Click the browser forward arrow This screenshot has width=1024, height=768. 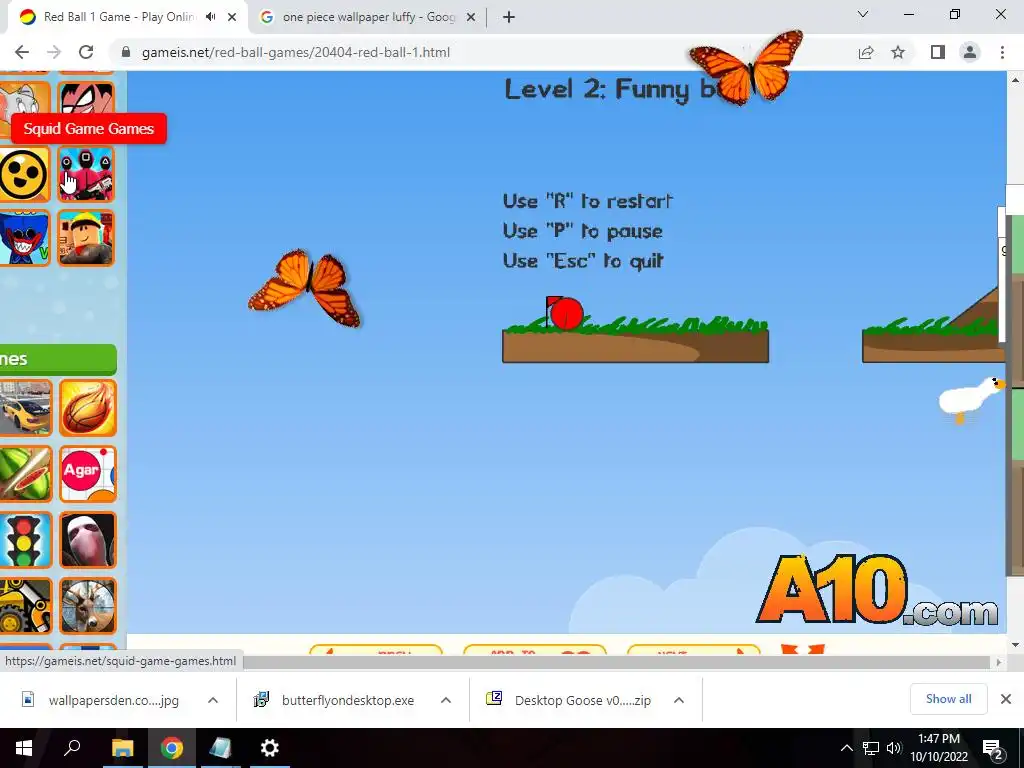(x=54, y=52)
